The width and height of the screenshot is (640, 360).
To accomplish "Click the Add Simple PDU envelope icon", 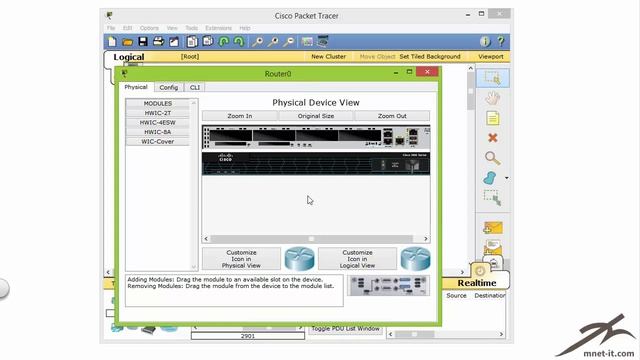I will (493, 228).
